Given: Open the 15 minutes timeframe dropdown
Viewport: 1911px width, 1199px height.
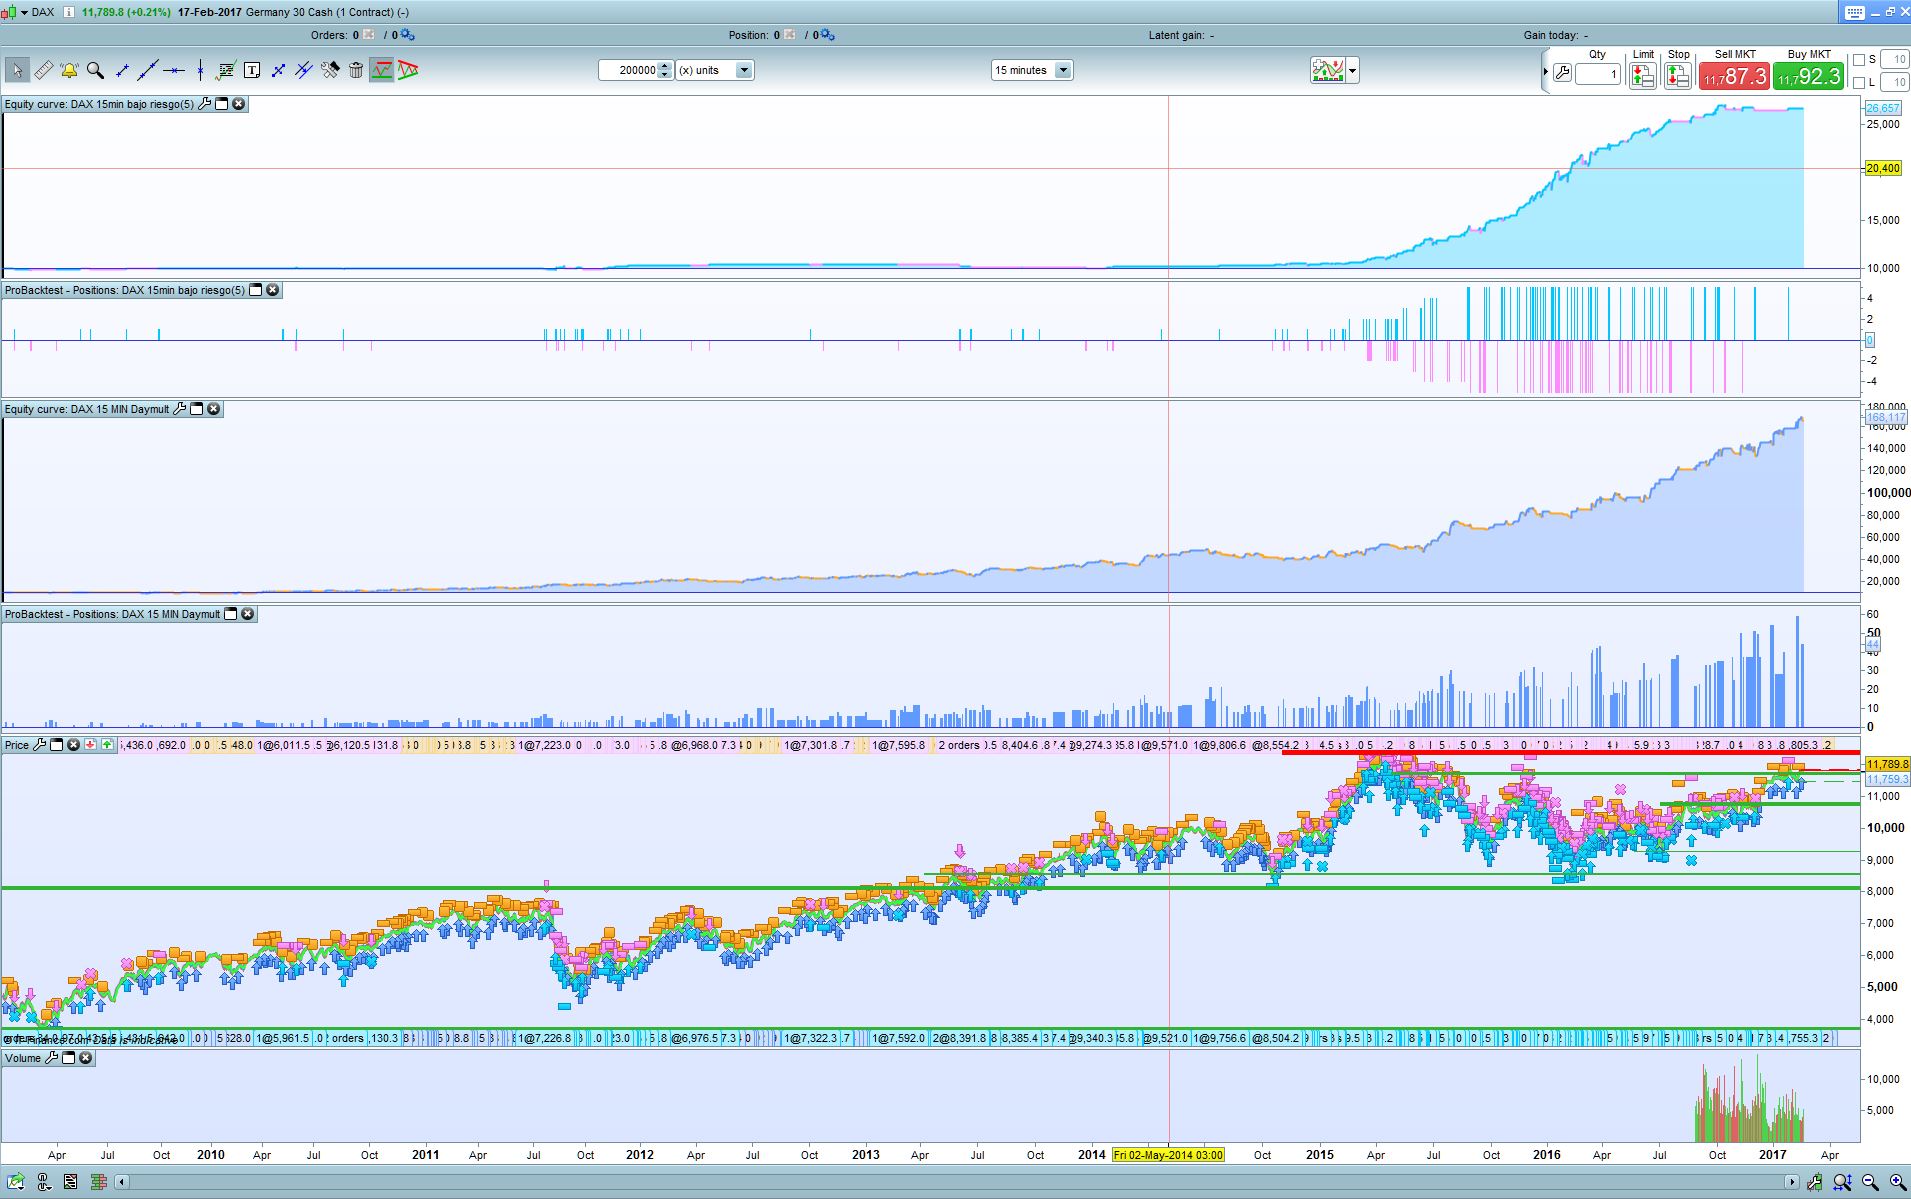Looking at the screenshot, I should click(x=1063, y=70).
